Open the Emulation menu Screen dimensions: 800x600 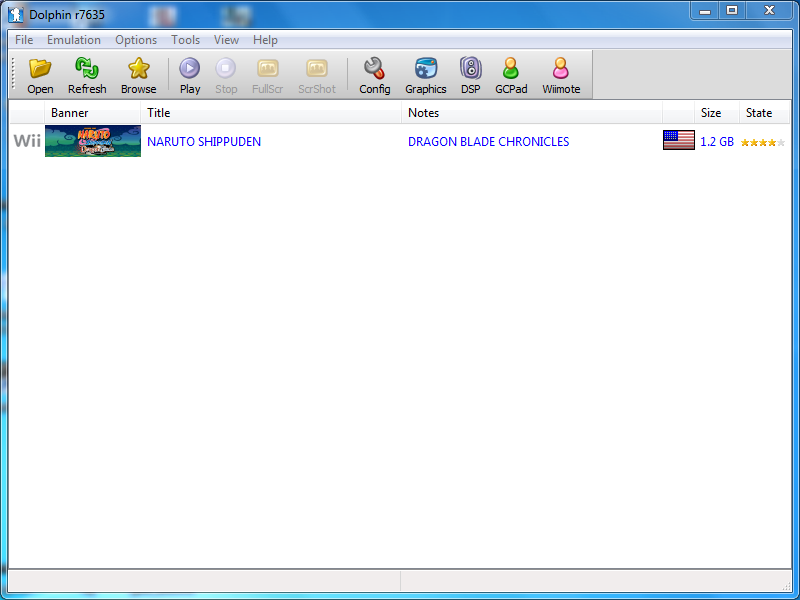[74, 40]
